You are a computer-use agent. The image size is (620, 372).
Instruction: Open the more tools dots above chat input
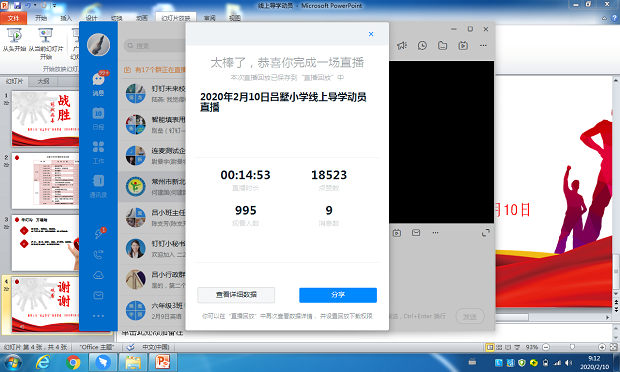[435, 232]
